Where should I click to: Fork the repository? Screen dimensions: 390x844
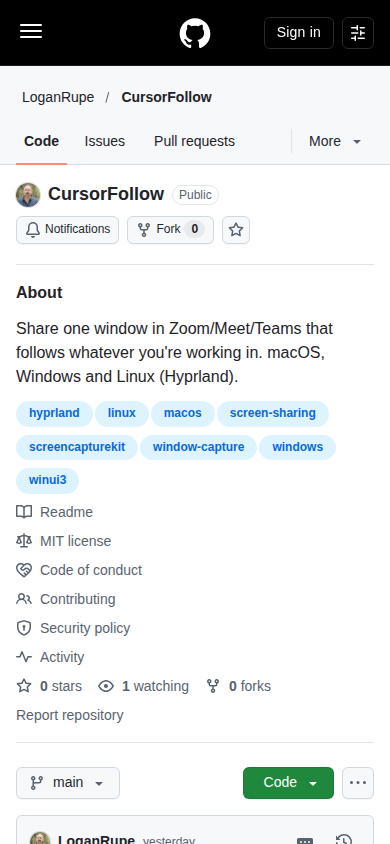[x=170, y=230]
